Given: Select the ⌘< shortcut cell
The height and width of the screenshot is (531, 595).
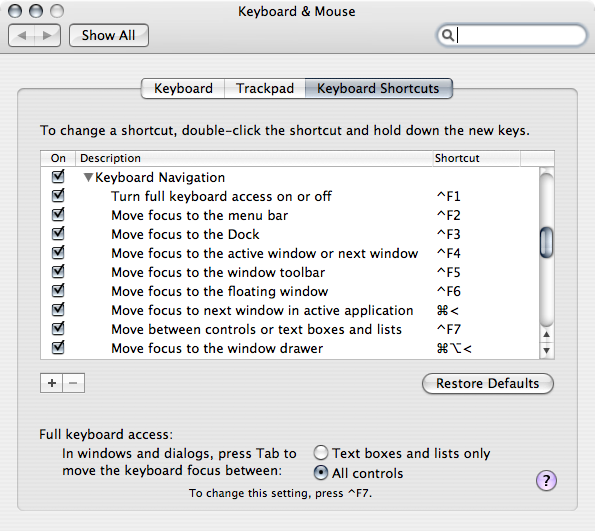Looking at the screenshot, I should (447, 311).
